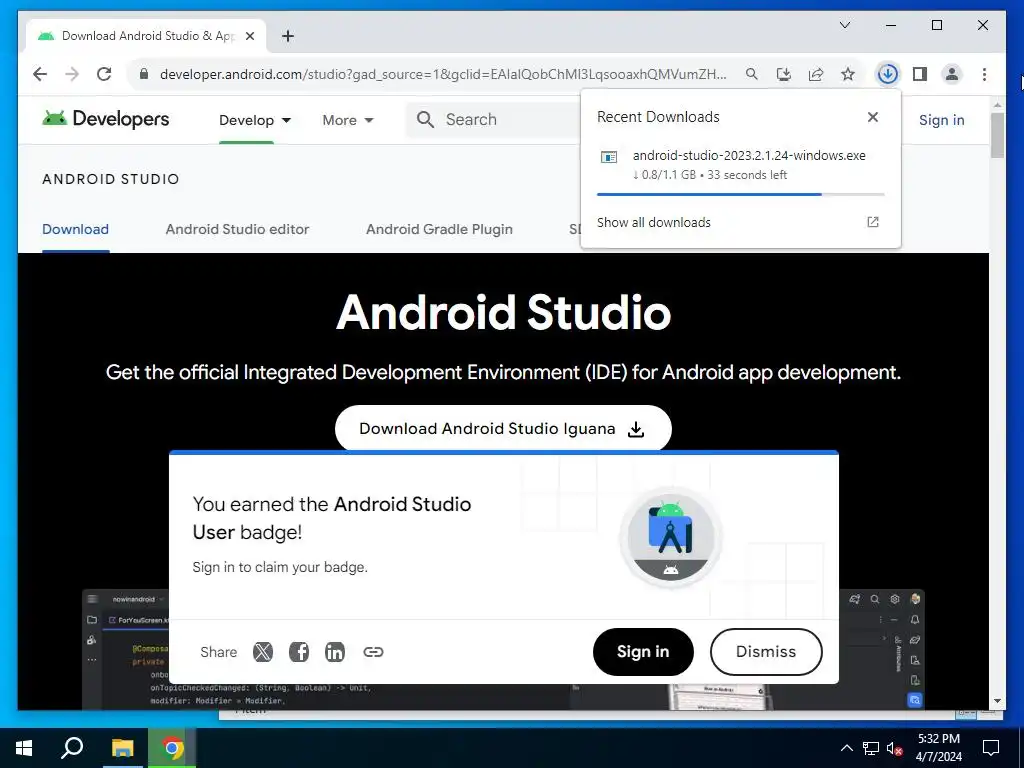Open a new tab
The image size is (1024, 768).
click(287, 36)
